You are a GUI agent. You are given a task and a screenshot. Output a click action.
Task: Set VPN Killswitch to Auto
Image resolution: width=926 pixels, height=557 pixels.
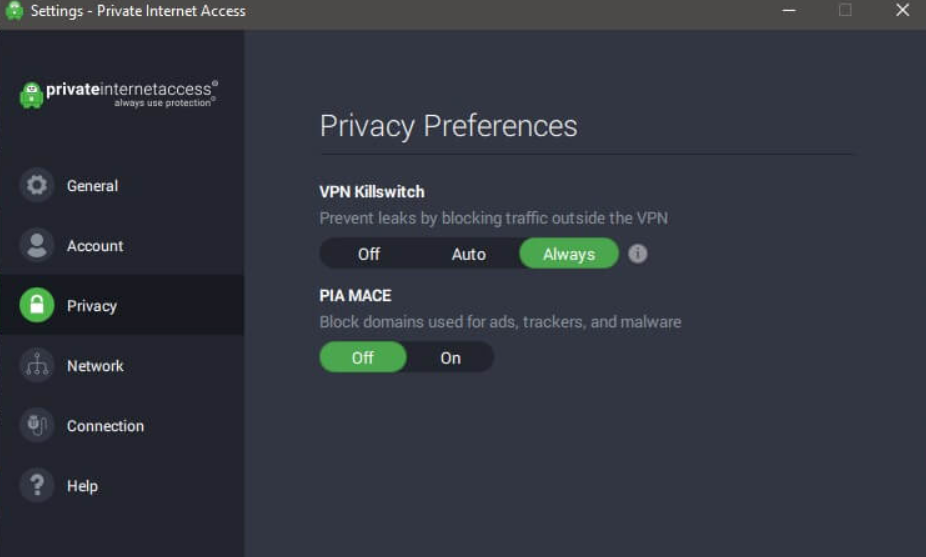click(468, 254)
